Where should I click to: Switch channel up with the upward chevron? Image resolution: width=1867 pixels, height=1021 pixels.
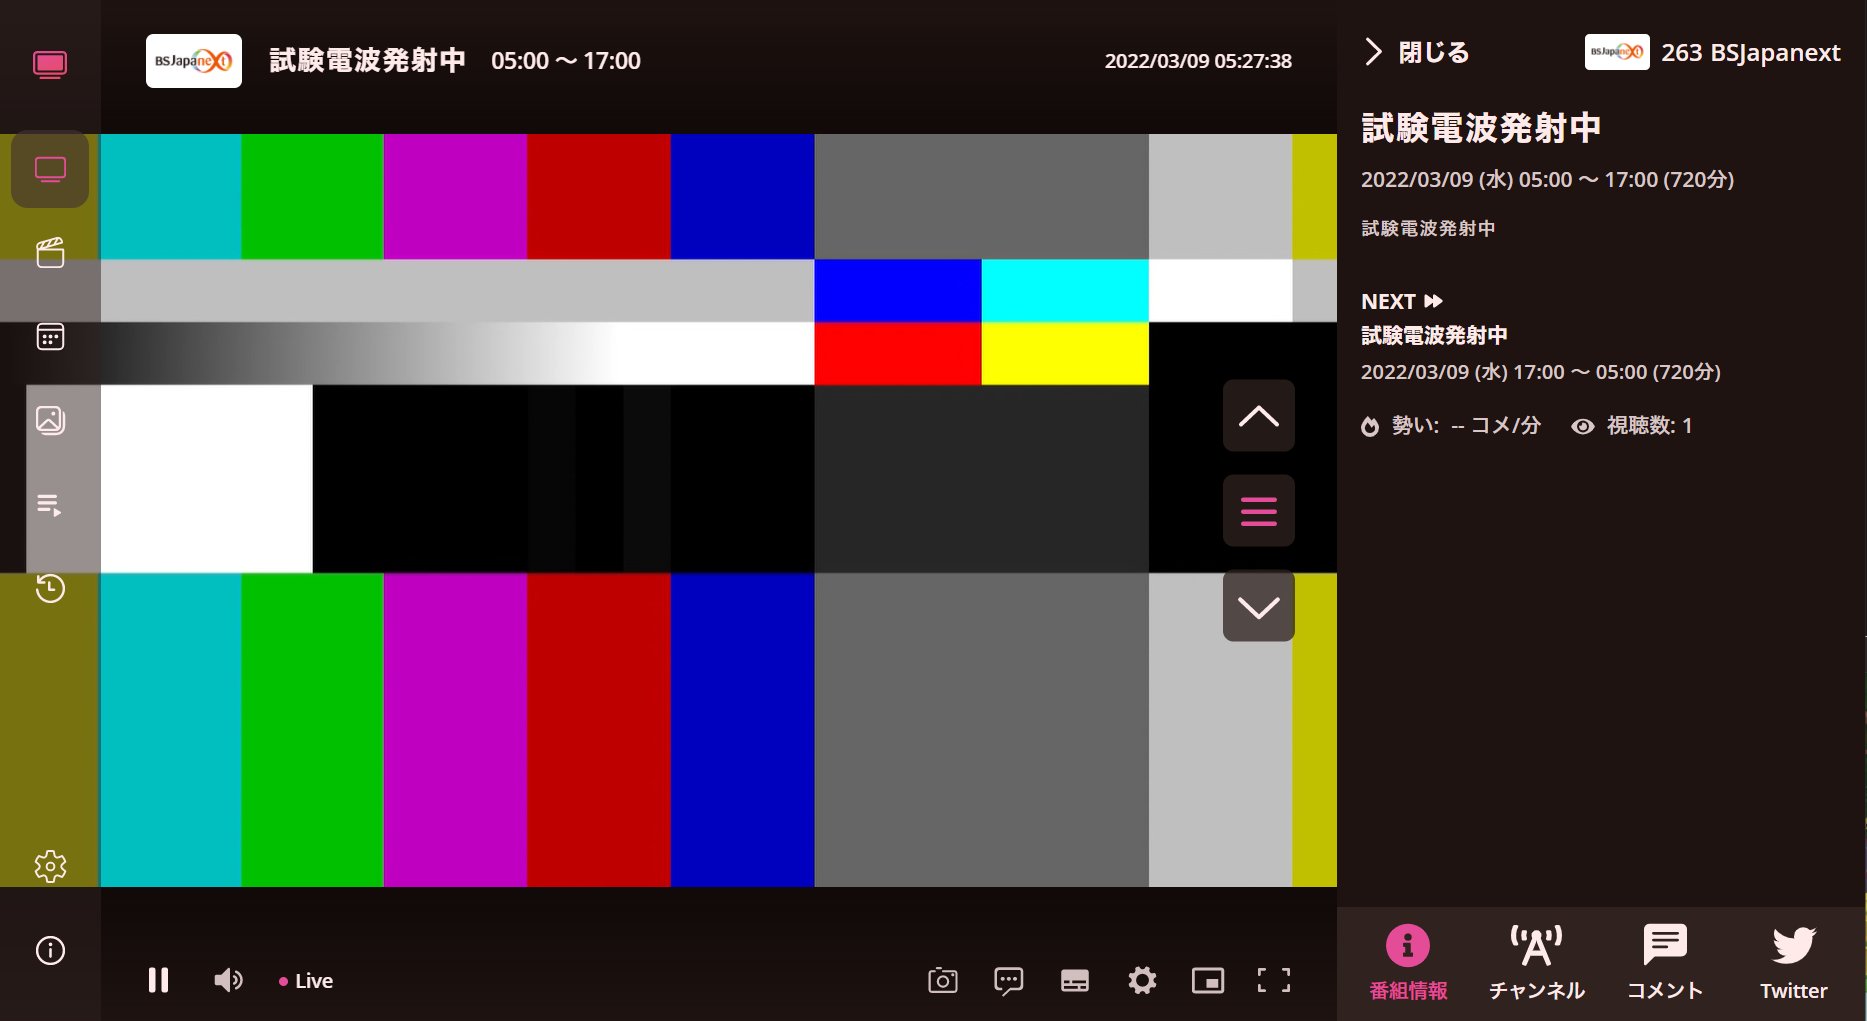[1258, 415]
